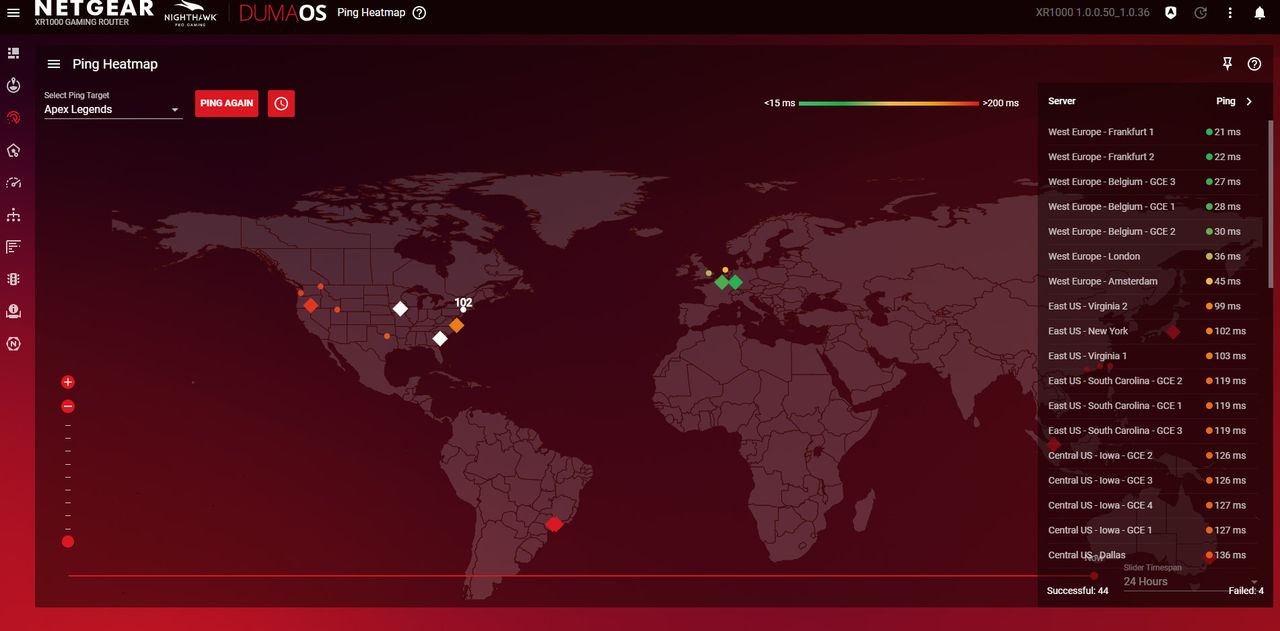Screen dimensions: 1280x631
Task: Click the help icon beside the pin
Action: (x=1254, y=64)
